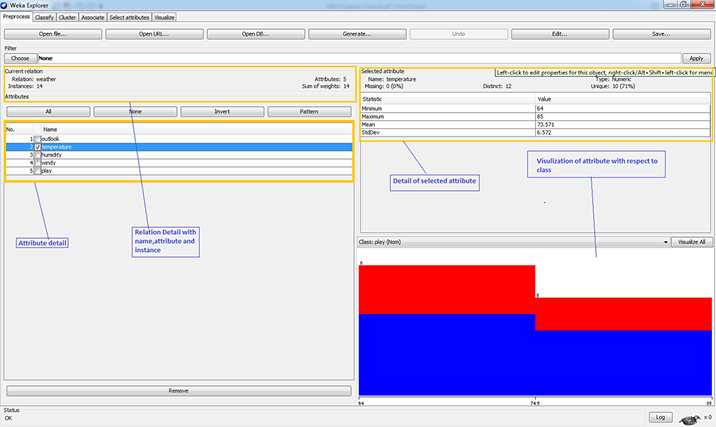This screenshot has width=716, height=427.
Task: Uncheck the temperature attribute checkbox
Action: click(x=37, y=147)
